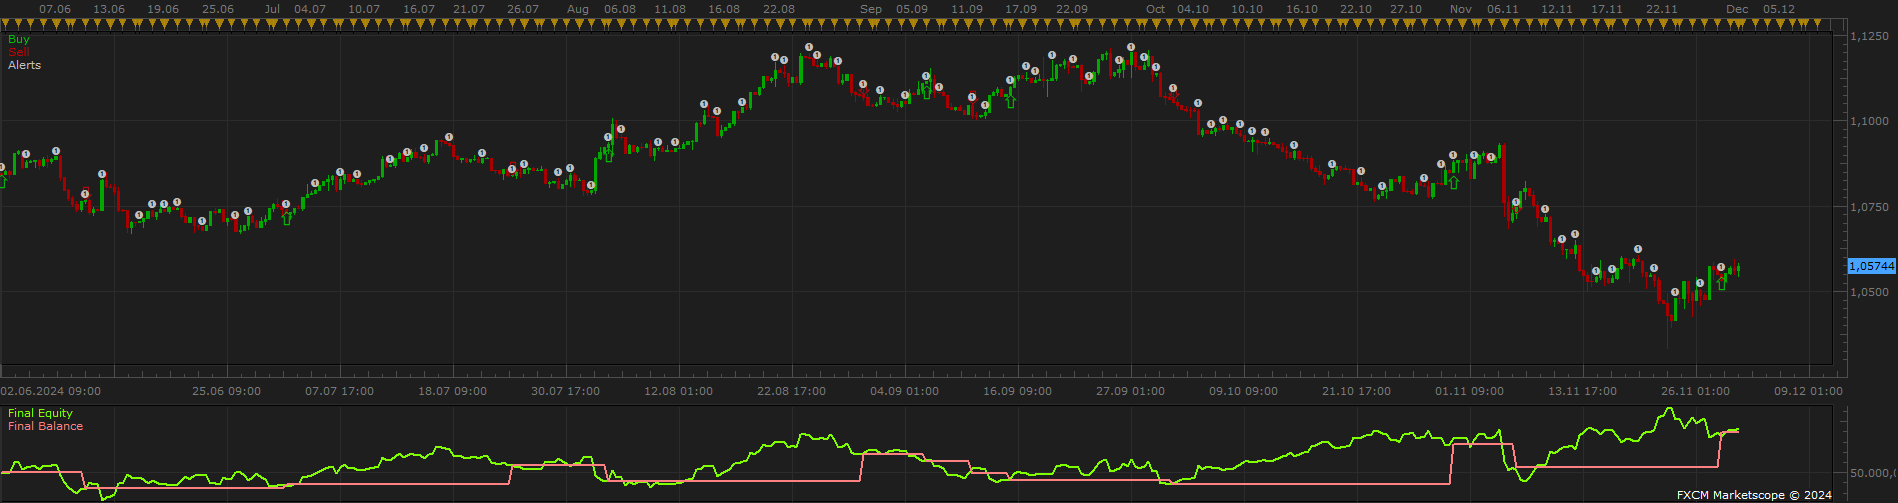1898x503 pixels.
Task: Click the 07.06 date on top axis
Action: pyautogui.click(x=55, y=9)
